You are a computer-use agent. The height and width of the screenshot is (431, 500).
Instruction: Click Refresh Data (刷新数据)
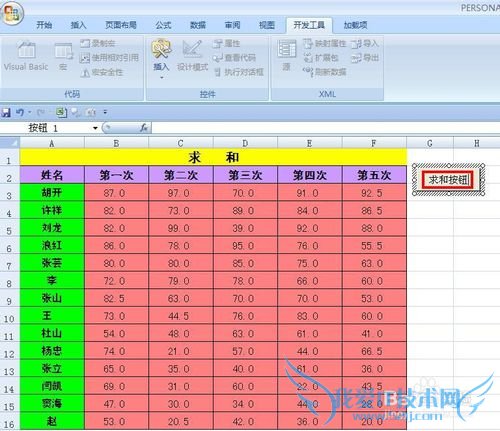(x=324, y=72)
